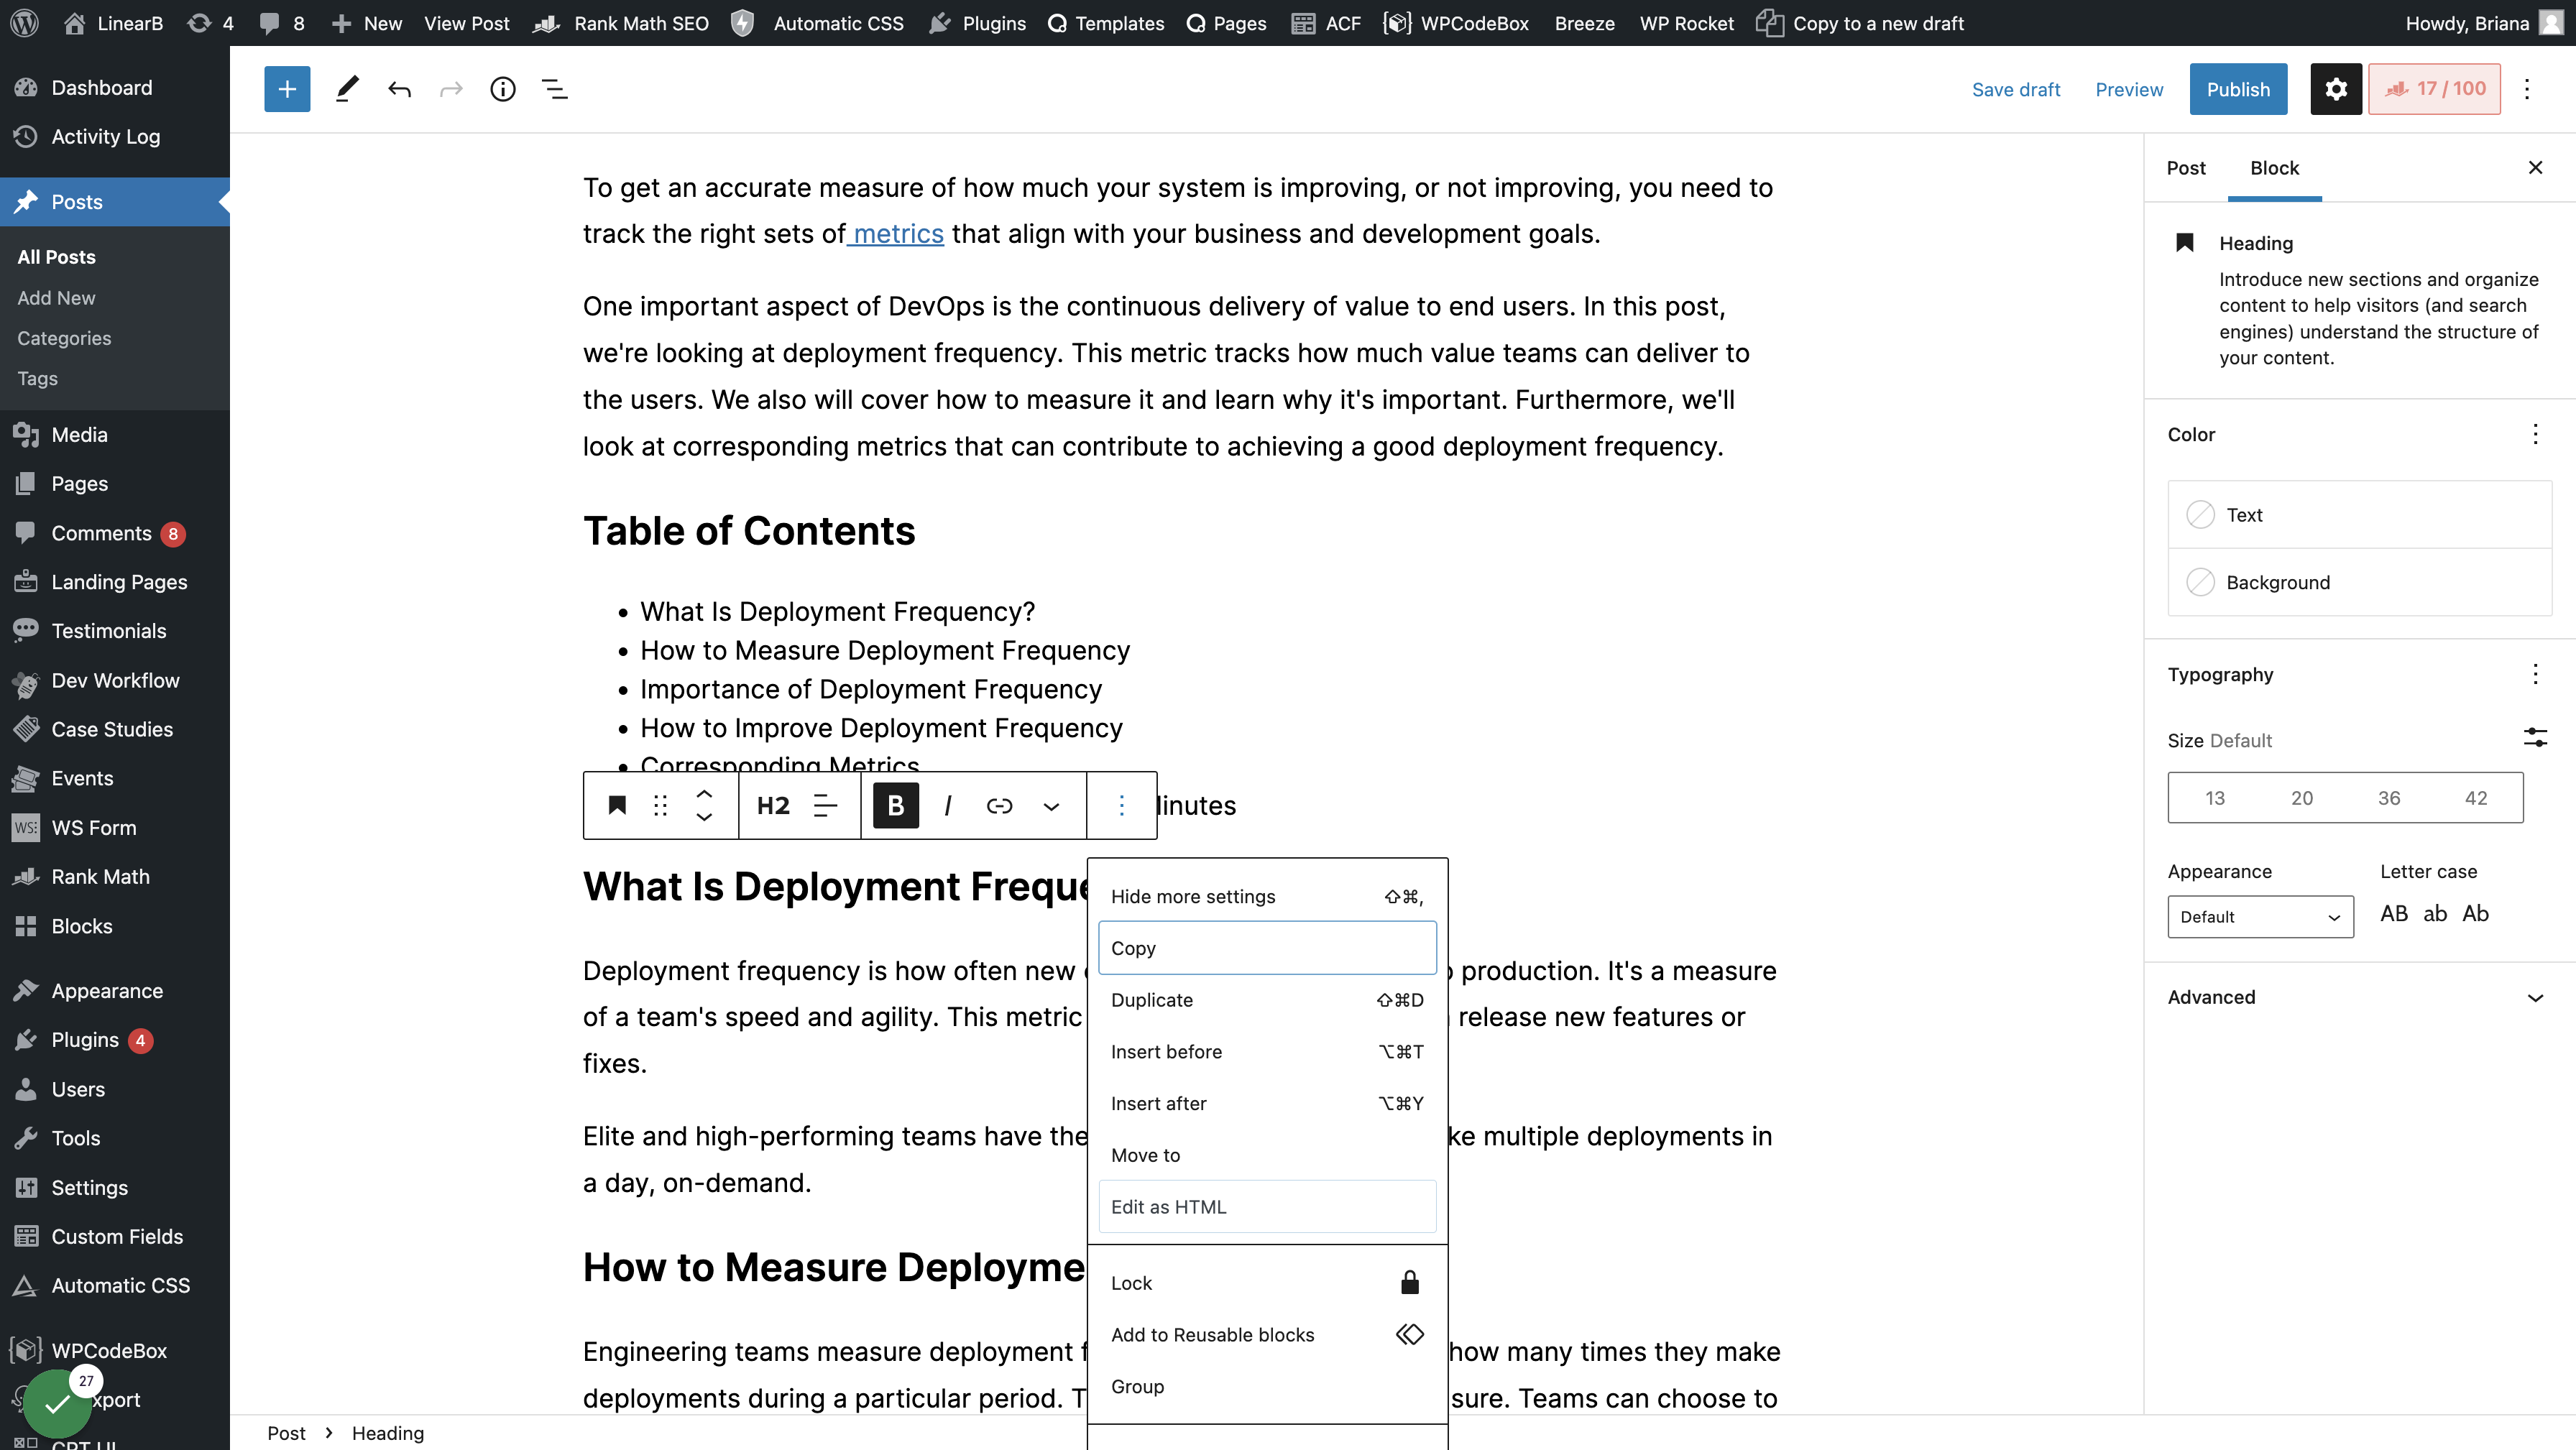The image size is (2576, 1450).
Task: Click the Preview link
Action: [2129, 89]
